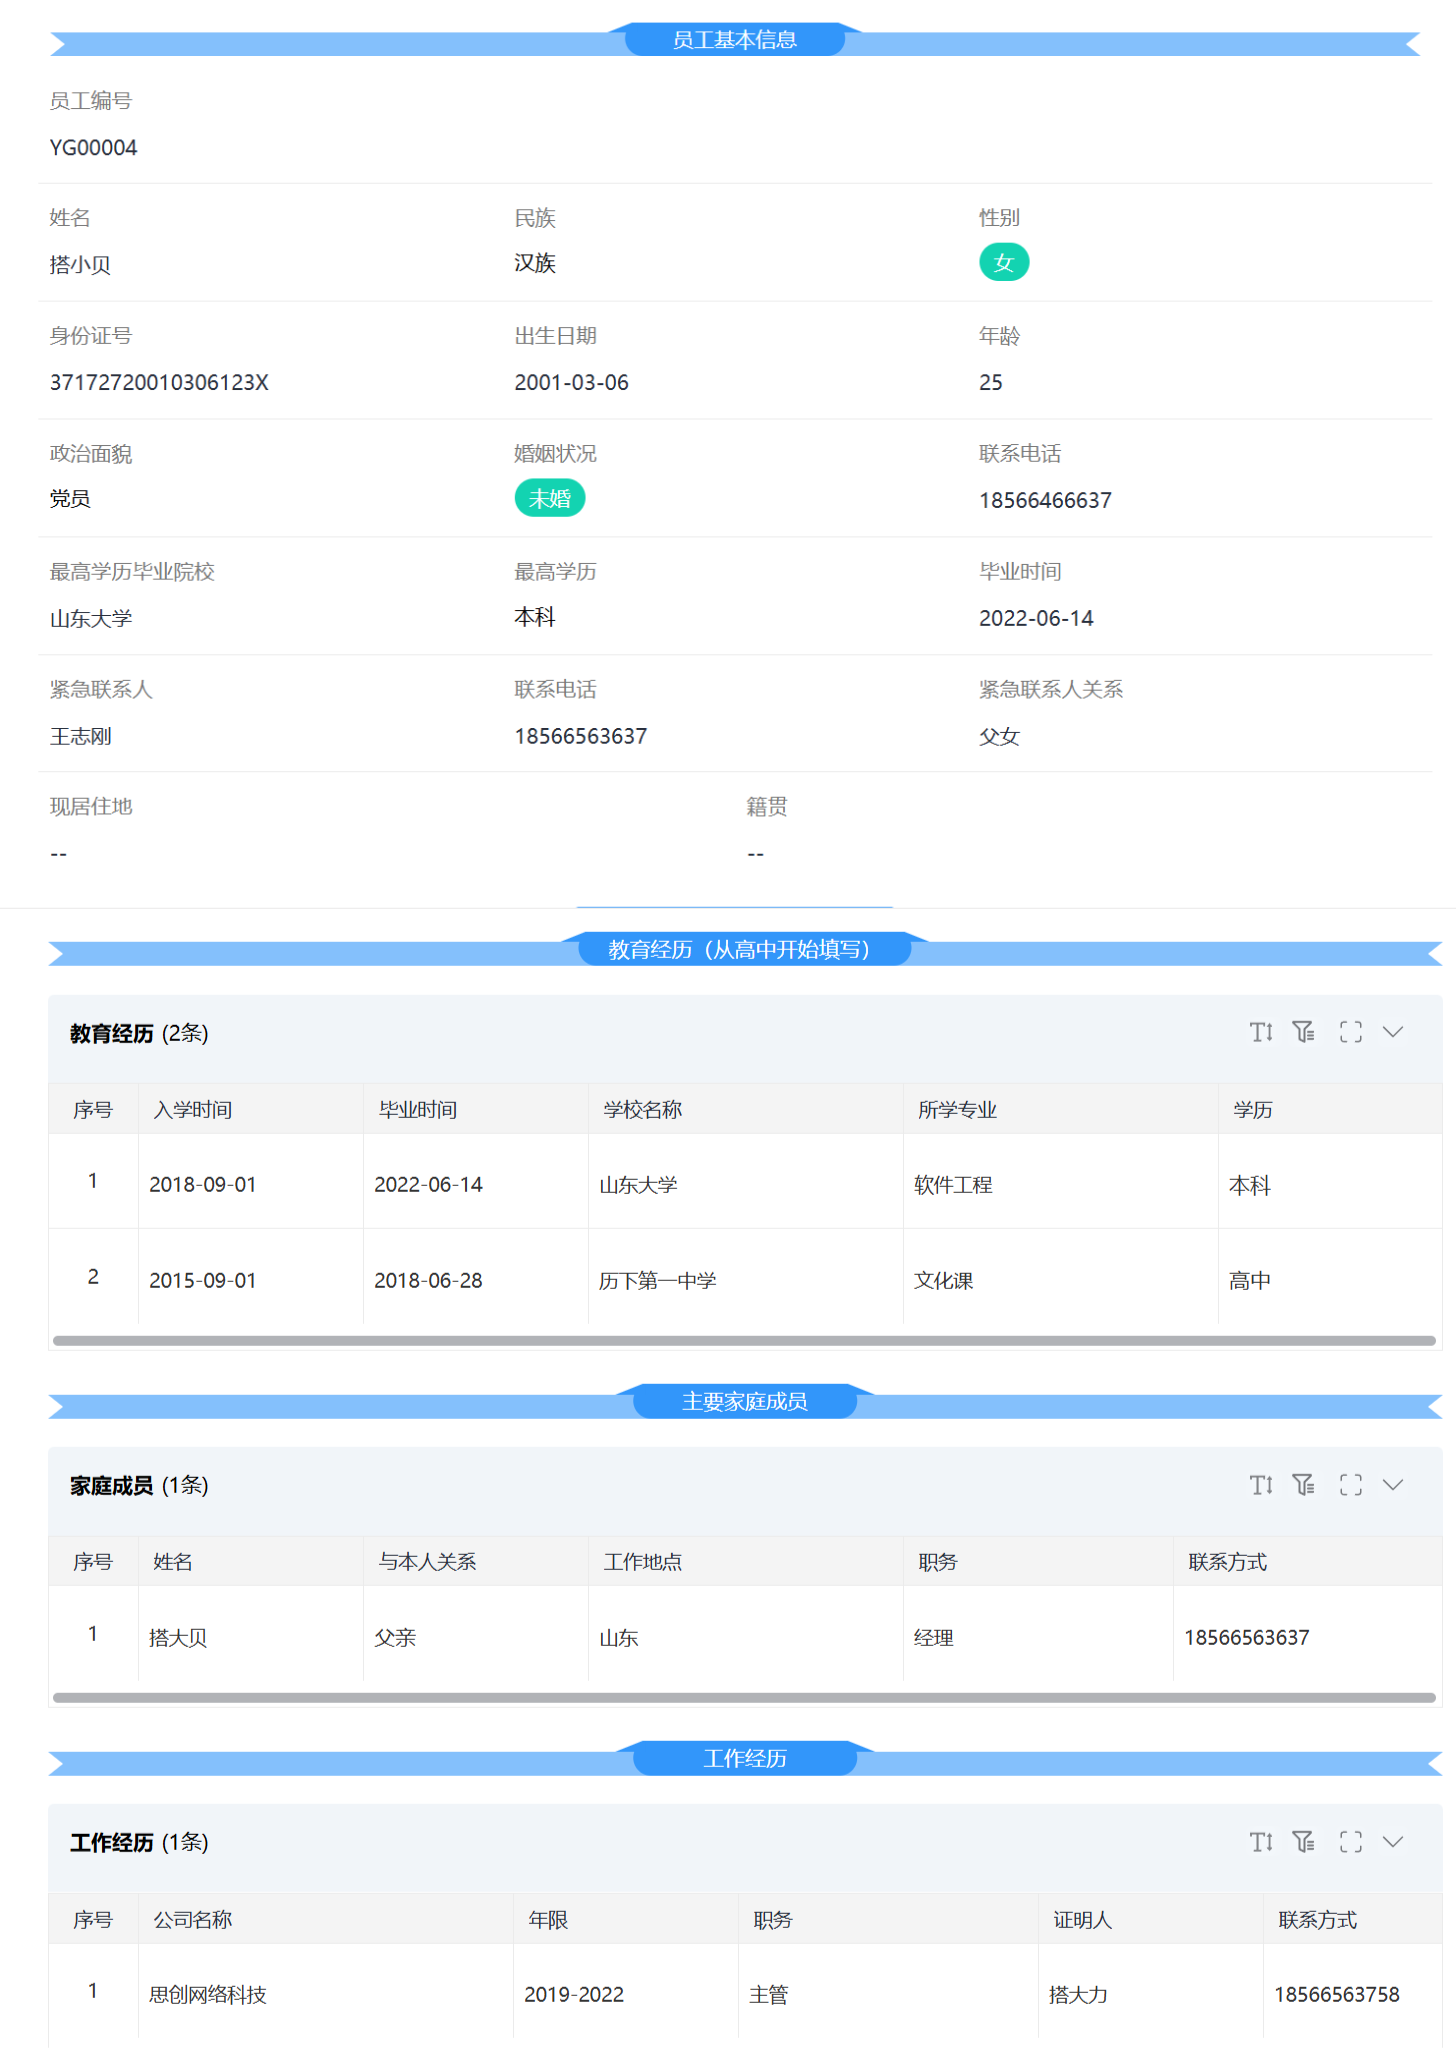Toggle fullscreen for 家庭成员 table
This screenshot has height=2048, width=1456.
(1351, 1485)
